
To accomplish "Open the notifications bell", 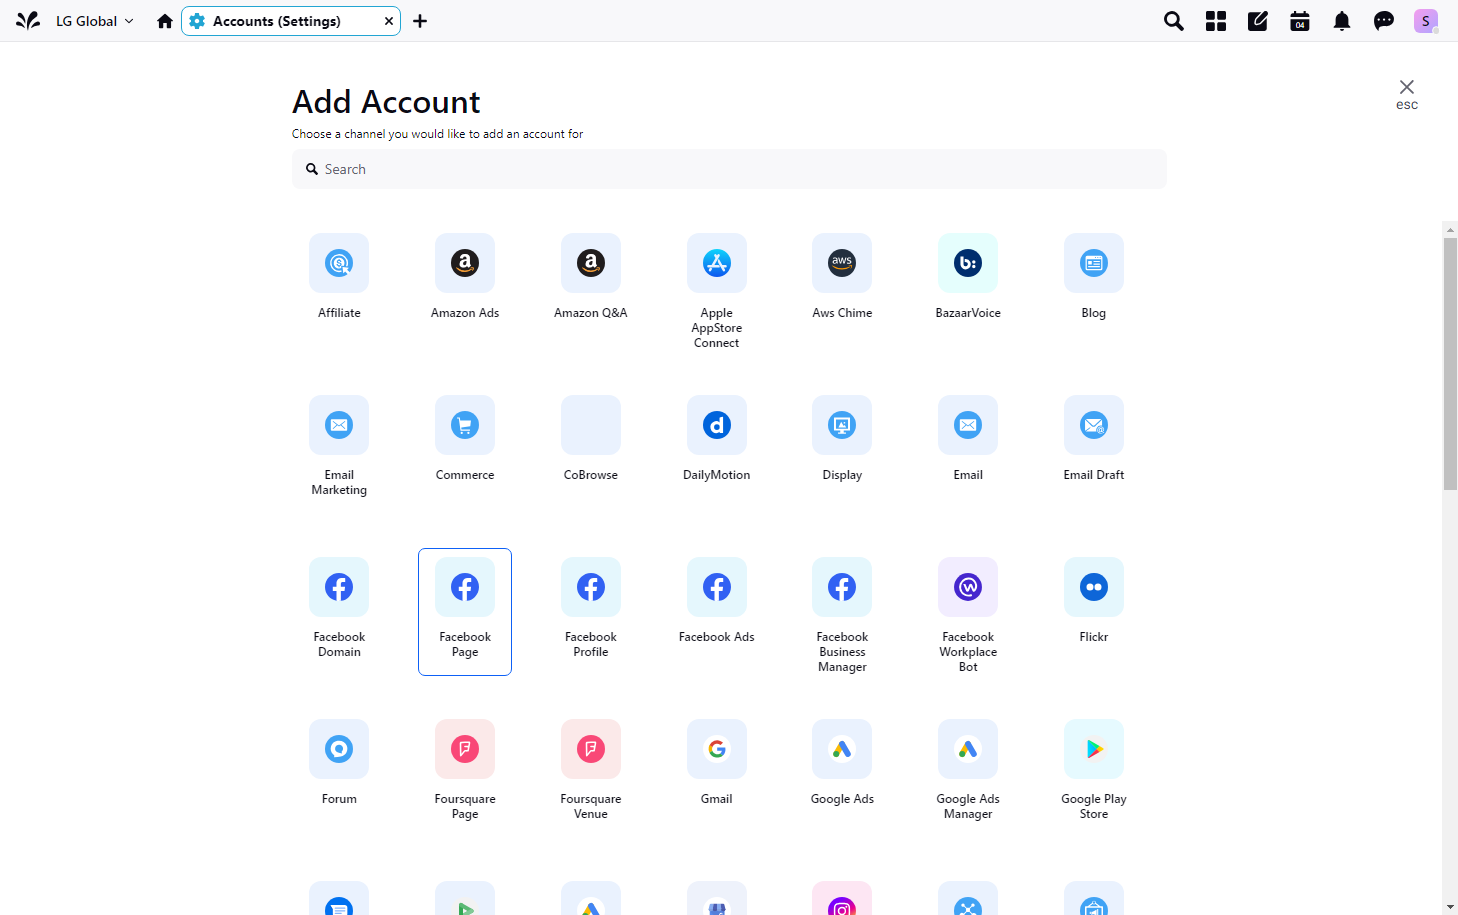I will click(1341, 21).
